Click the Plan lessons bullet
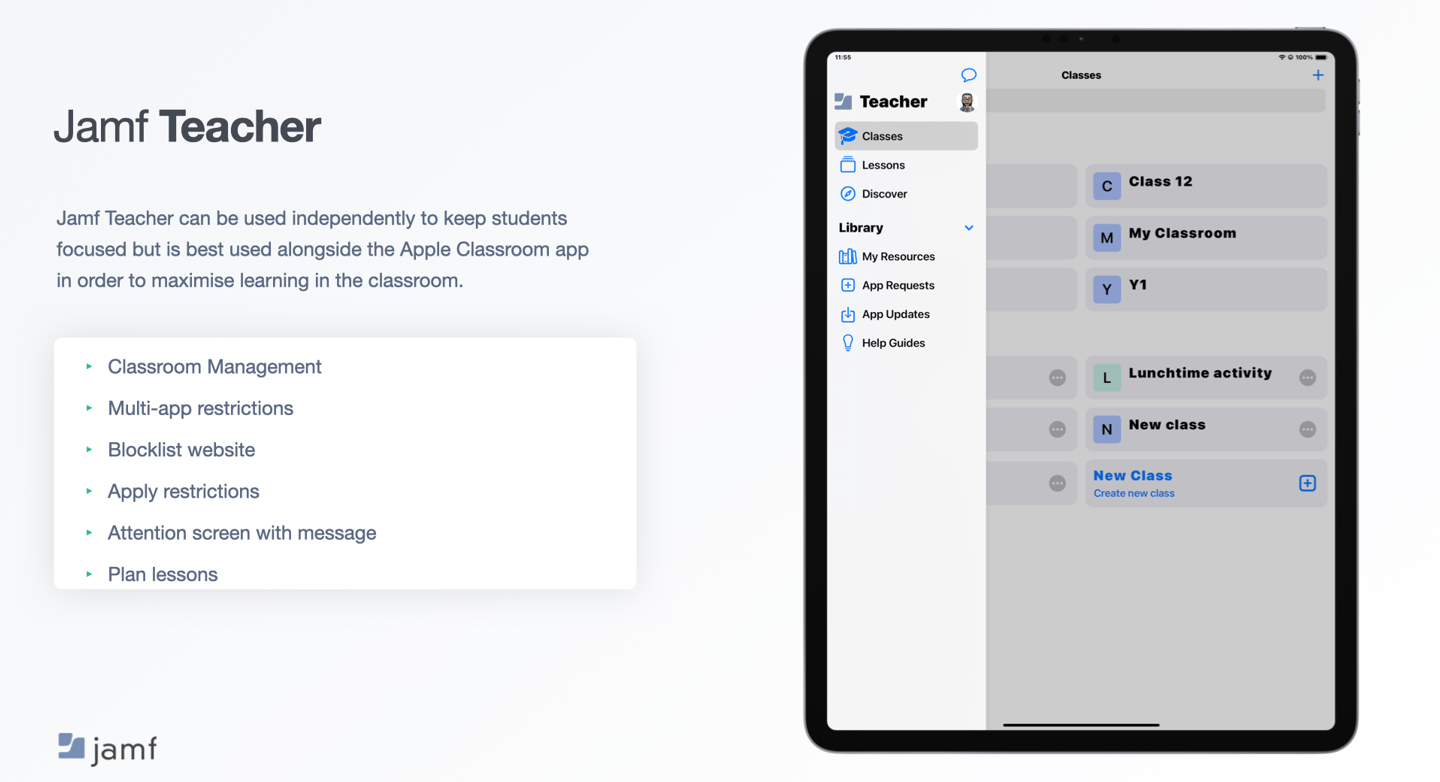The height and width of the screenshot is (782, 1440). tap(162, 575)
